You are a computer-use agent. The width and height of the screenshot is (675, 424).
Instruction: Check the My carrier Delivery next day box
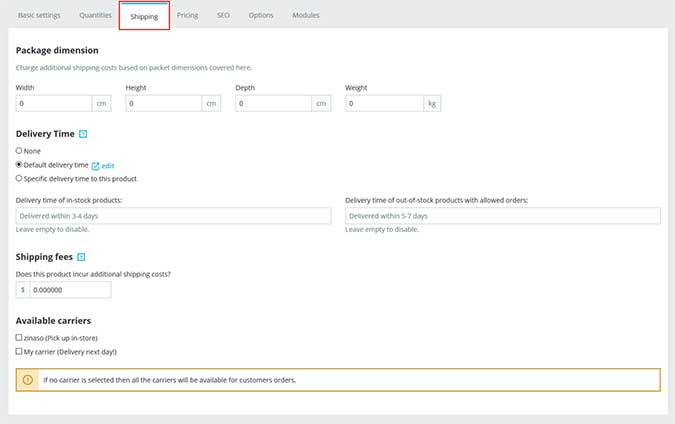coord(19,352)
